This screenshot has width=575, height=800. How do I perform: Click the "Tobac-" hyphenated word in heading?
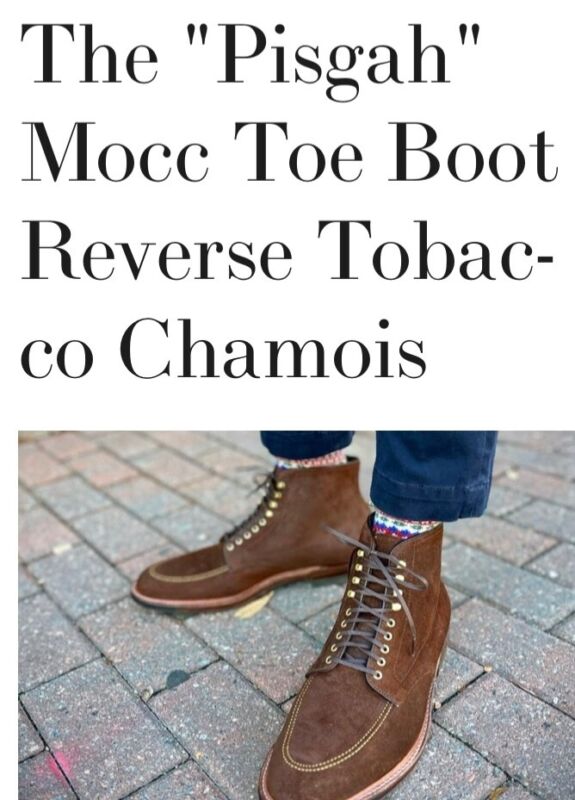point(437,250)
